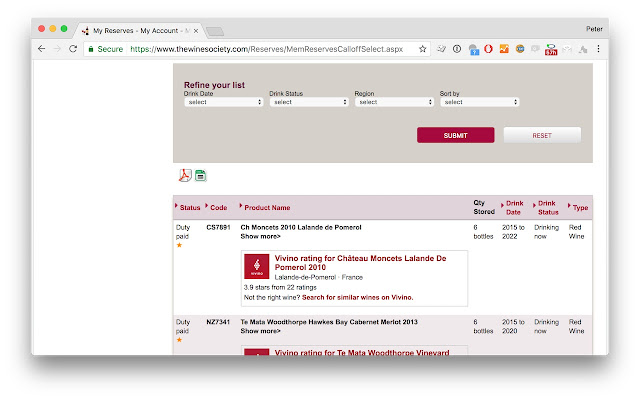This screenshot has height=400, width=640.
Task: Sort table by Drink Date column header
Action: click(514, 207)
